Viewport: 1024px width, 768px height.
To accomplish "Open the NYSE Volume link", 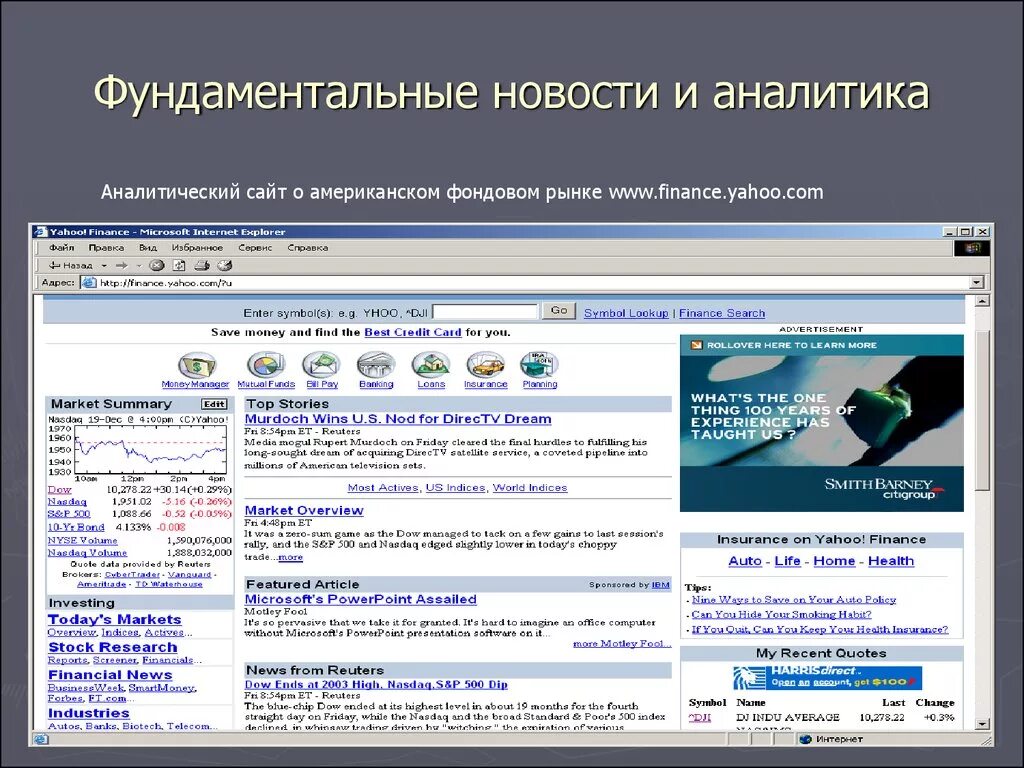I will point(82,541).
